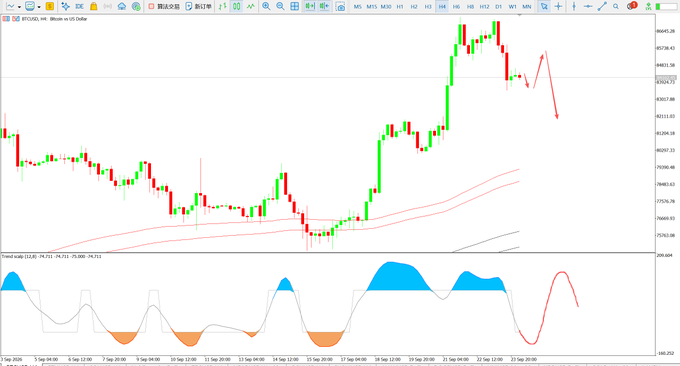Click the yellow dollar symbols icon

tap(50, 7)
